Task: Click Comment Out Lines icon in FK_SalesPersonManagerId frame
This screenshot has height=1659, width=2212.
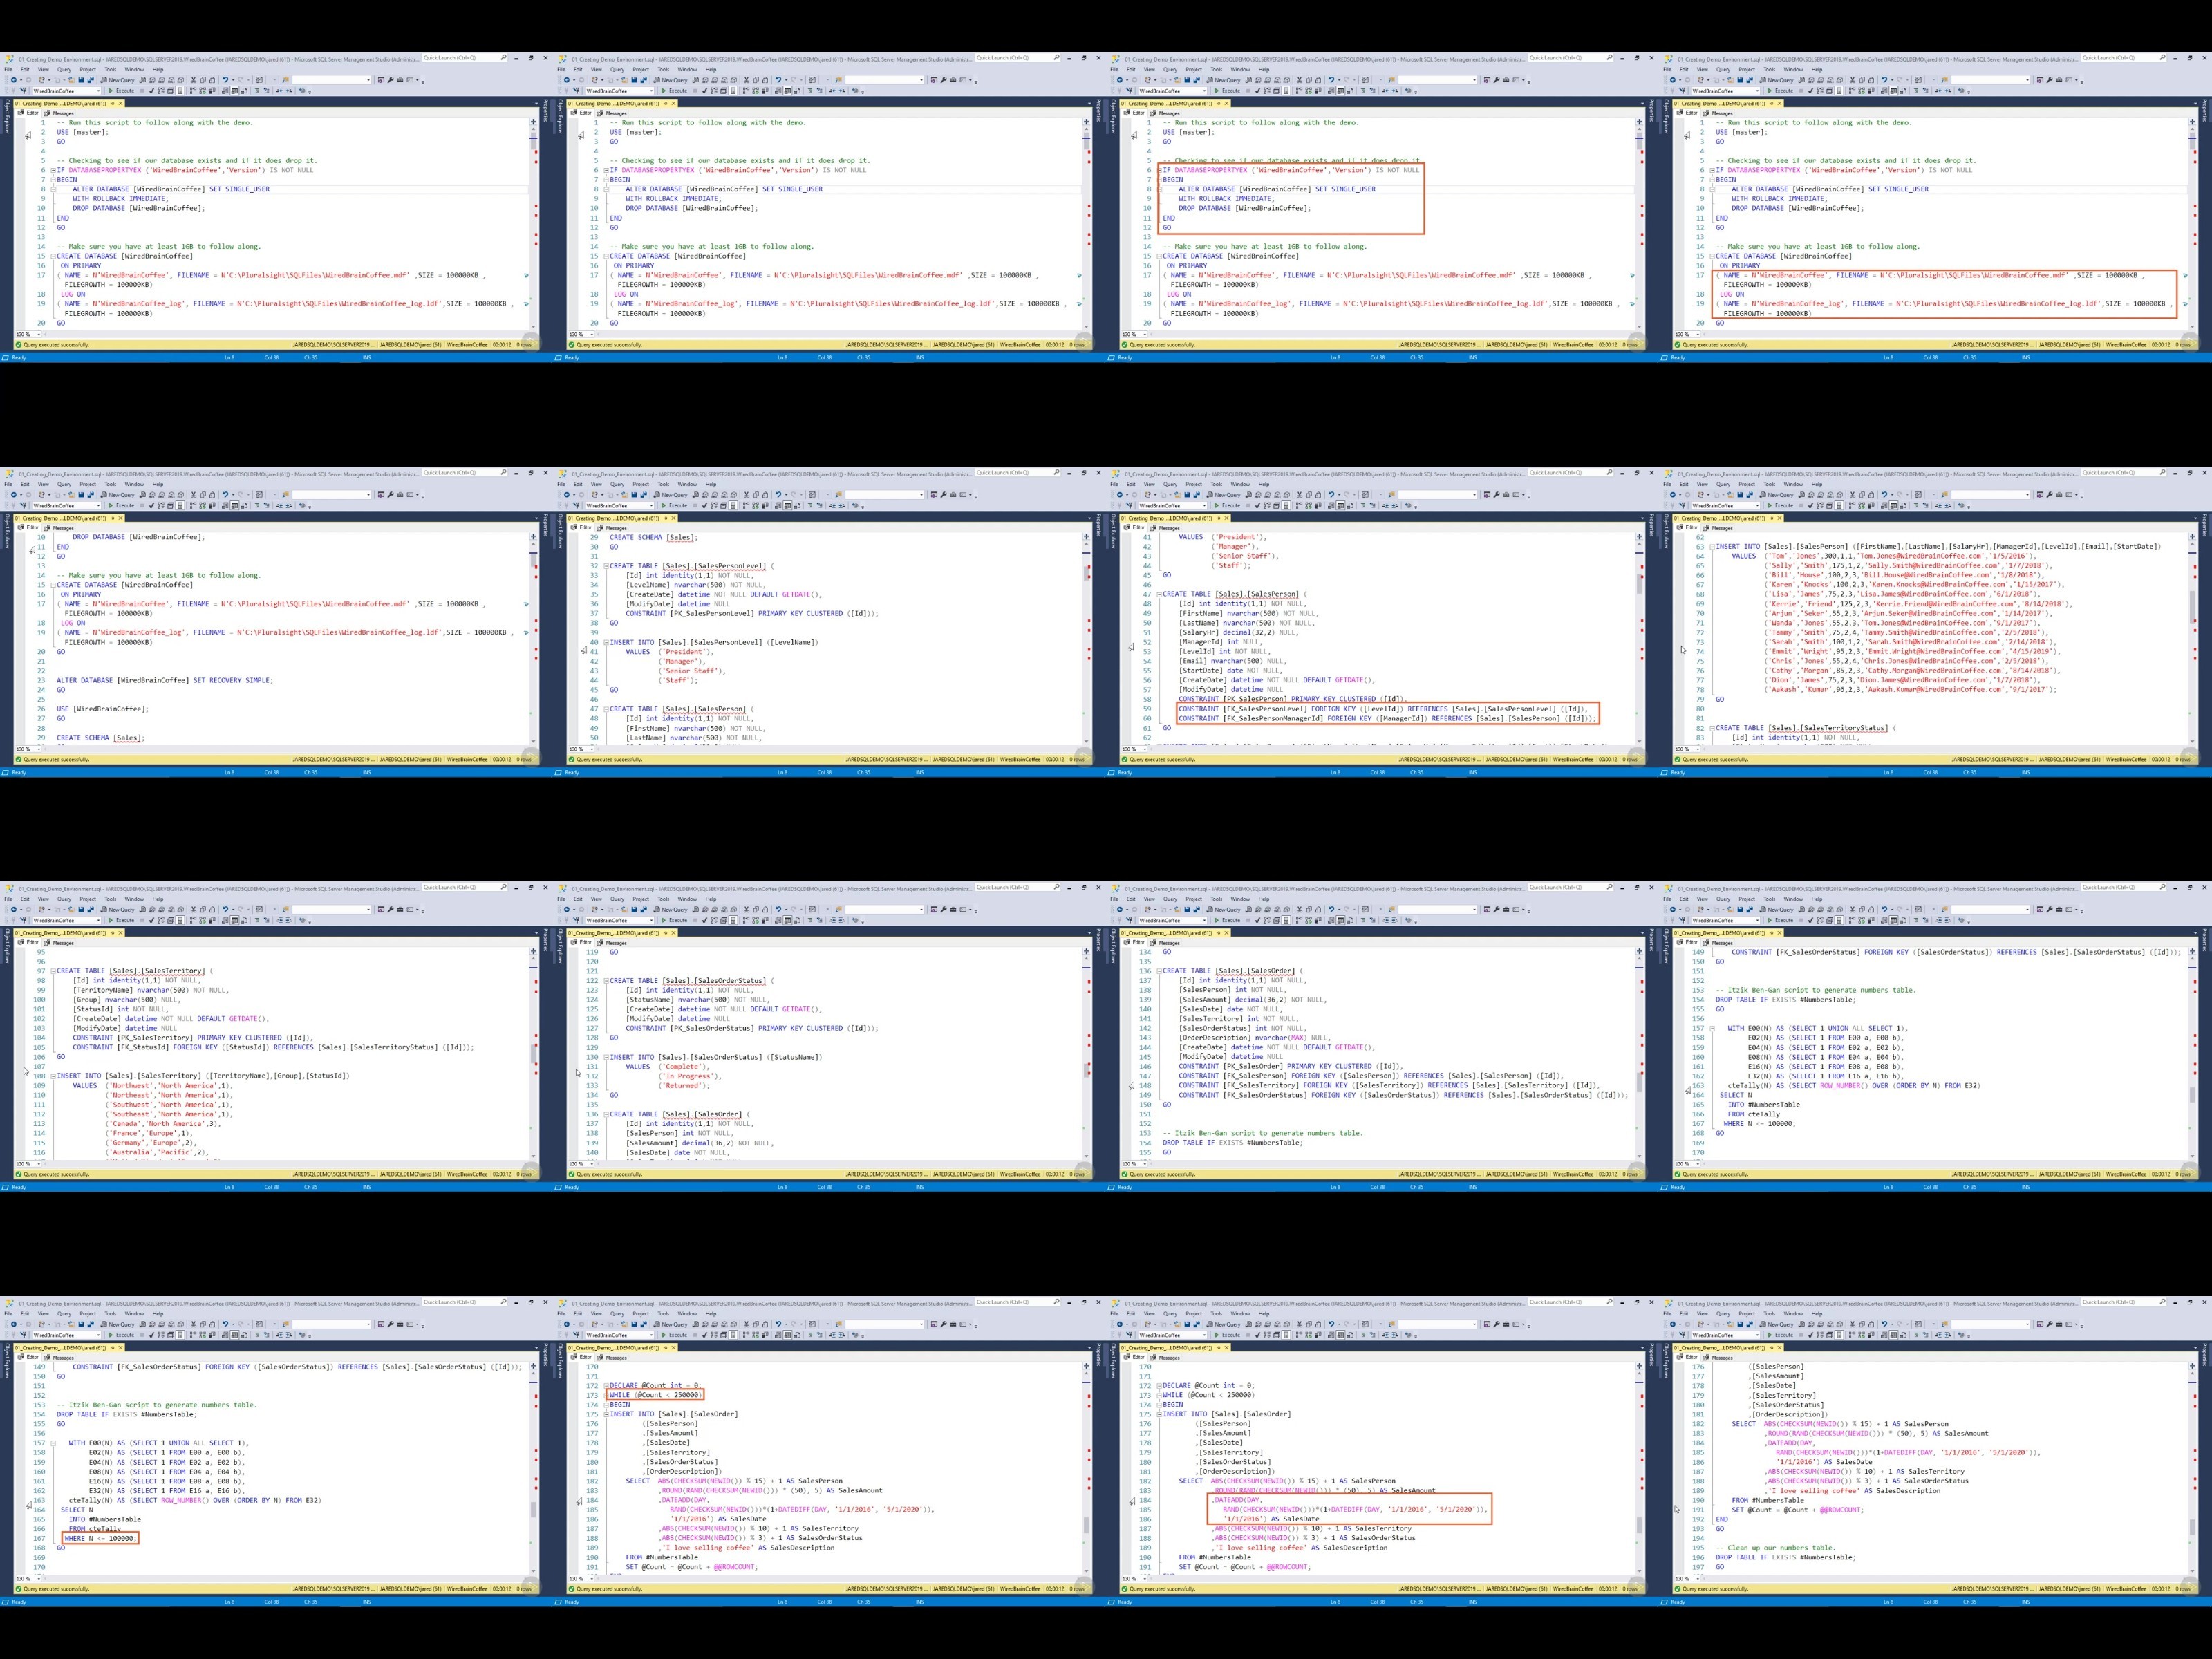Action: coord(1363,506)
